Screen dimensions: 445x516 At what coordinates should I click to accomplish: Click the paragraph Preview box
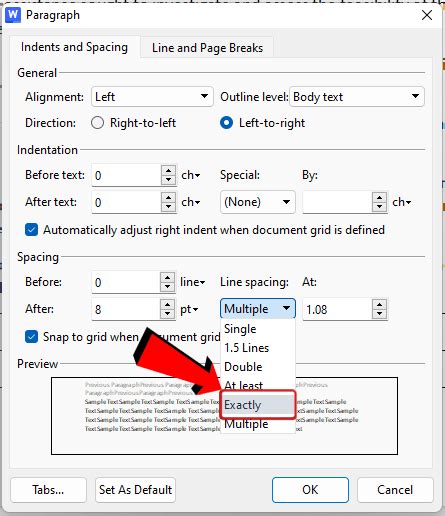click(x=224, y=416)
